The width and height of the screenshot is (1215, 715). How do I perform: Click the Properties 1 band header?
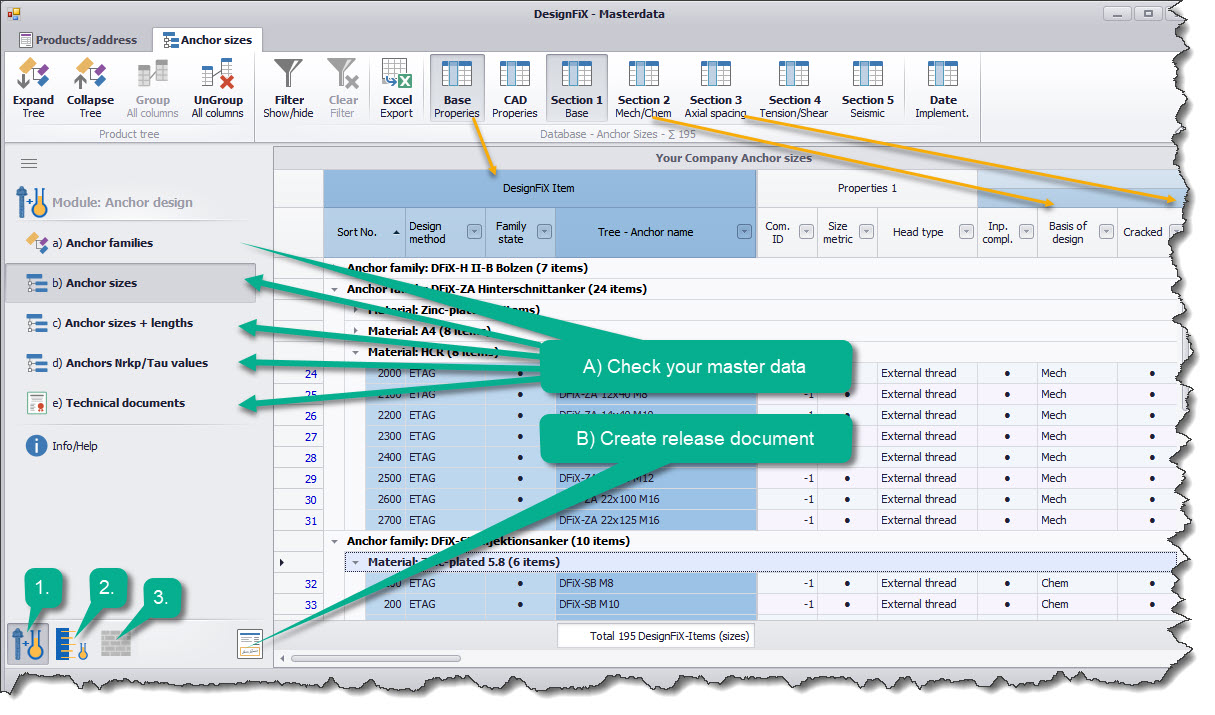(x=866, y=188)
